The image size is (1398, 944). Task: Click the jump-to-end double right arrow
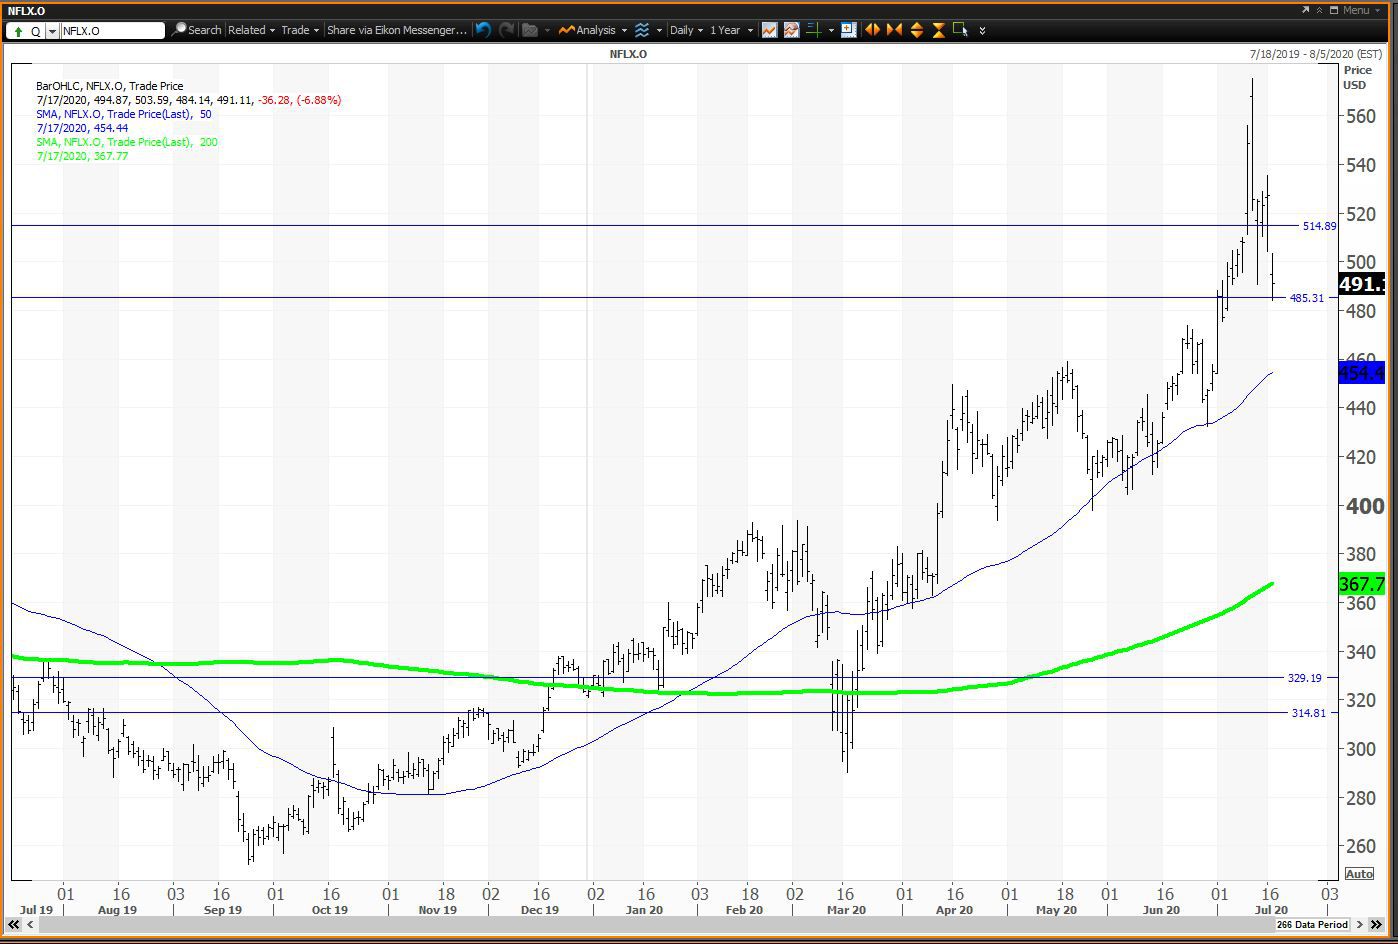[1377, 925]
